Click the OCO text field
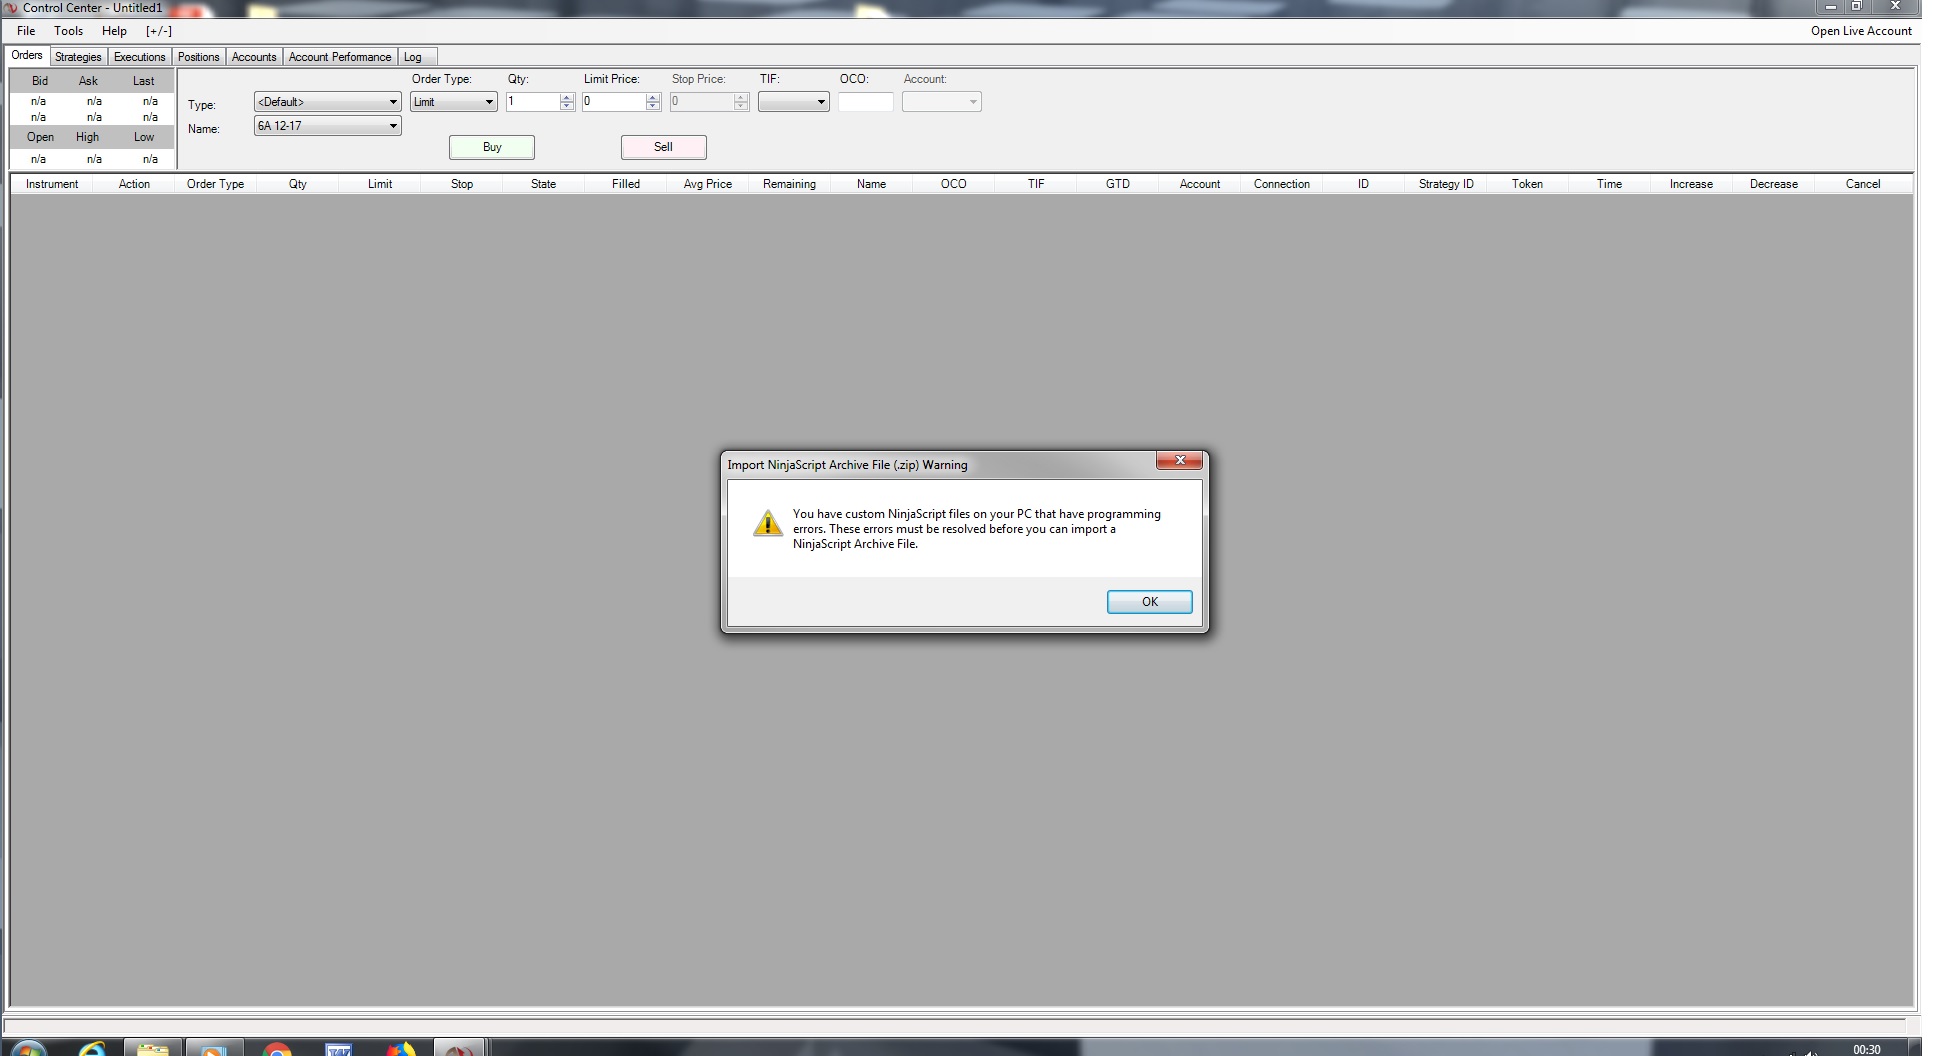Viewport: 1948px width, 1056px height. (x=866, y=102)
